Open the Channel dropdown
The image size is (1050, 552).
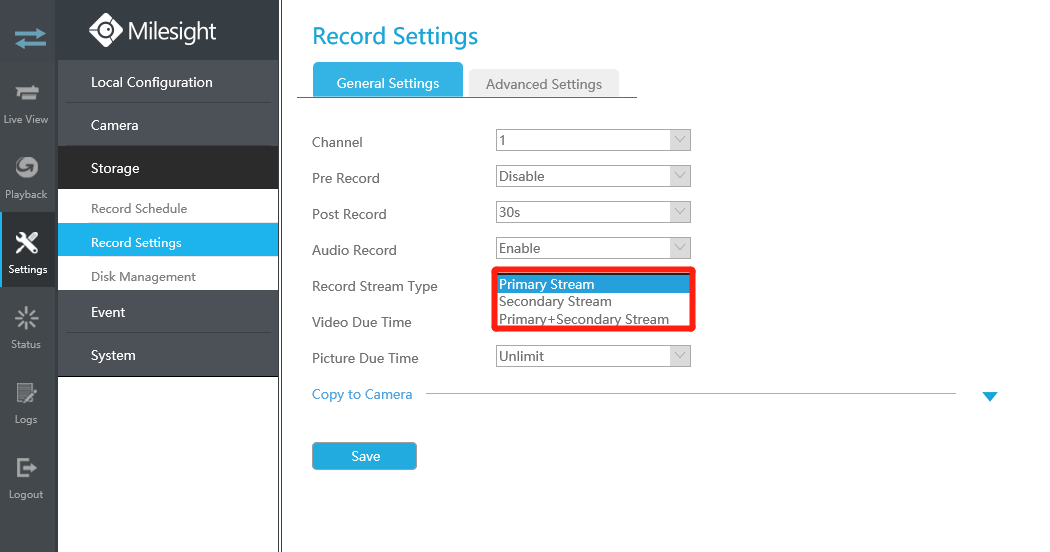[x=593, y=140]
